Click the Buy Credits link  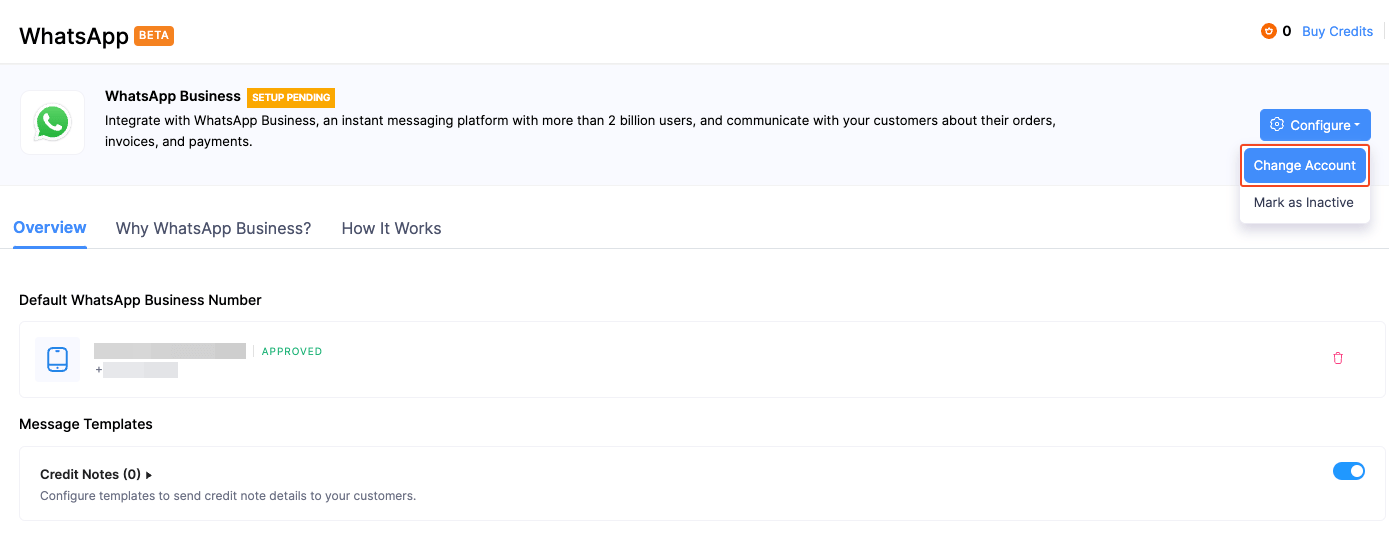point(1337,31)
